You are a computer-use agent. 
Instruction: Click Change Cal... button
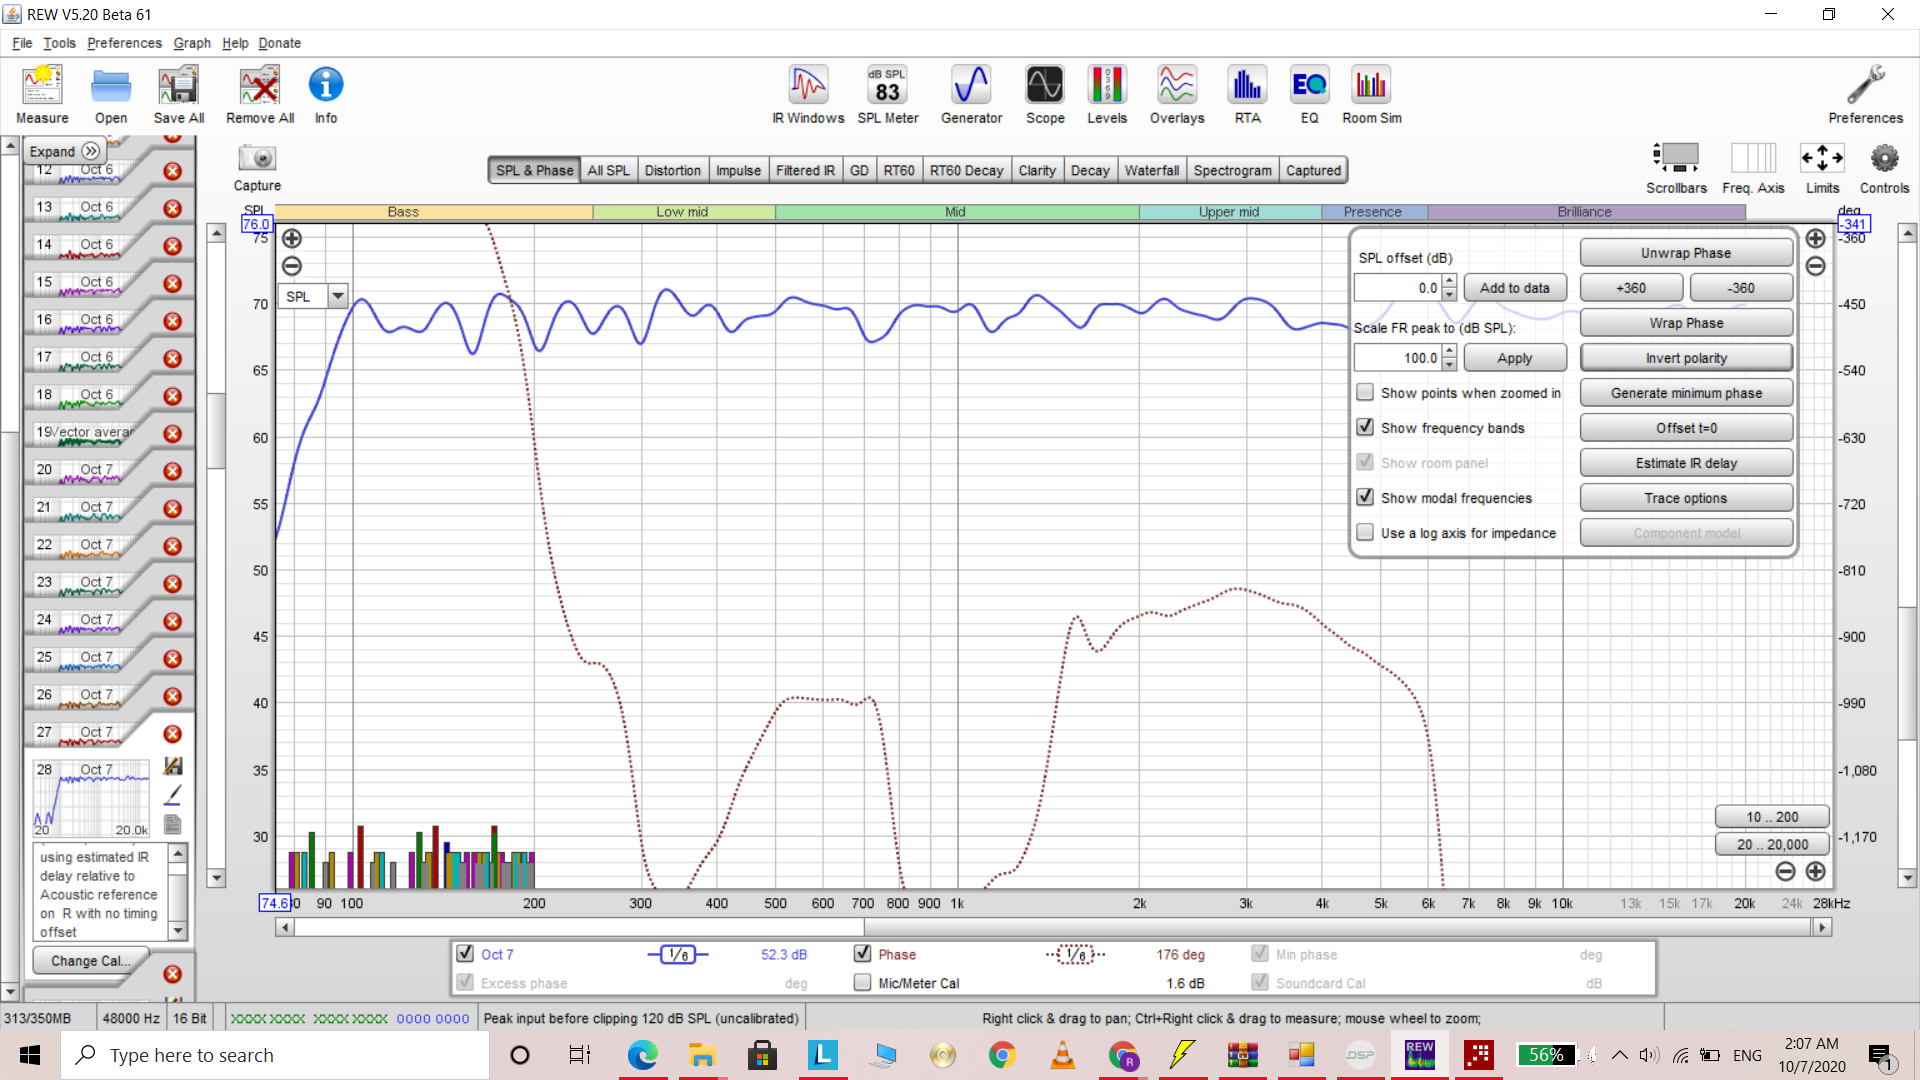pyautogui.click(x=91, y=960)
